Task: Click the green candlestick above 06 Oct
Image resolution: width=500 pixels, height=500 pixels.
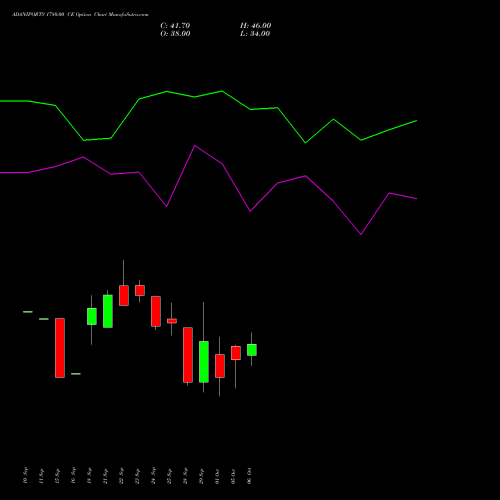Action: 252,350
